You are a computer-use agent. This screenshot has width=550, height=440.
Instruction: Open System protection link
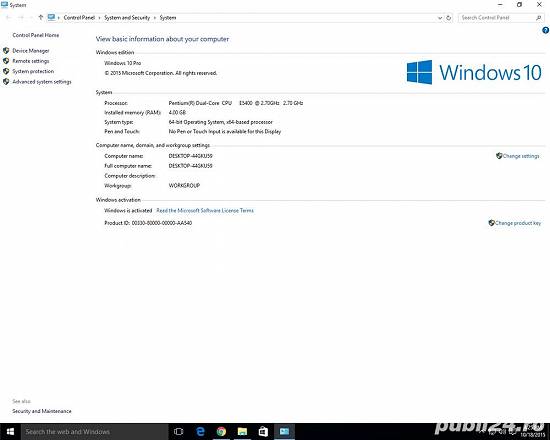click(x=33, y=71)
